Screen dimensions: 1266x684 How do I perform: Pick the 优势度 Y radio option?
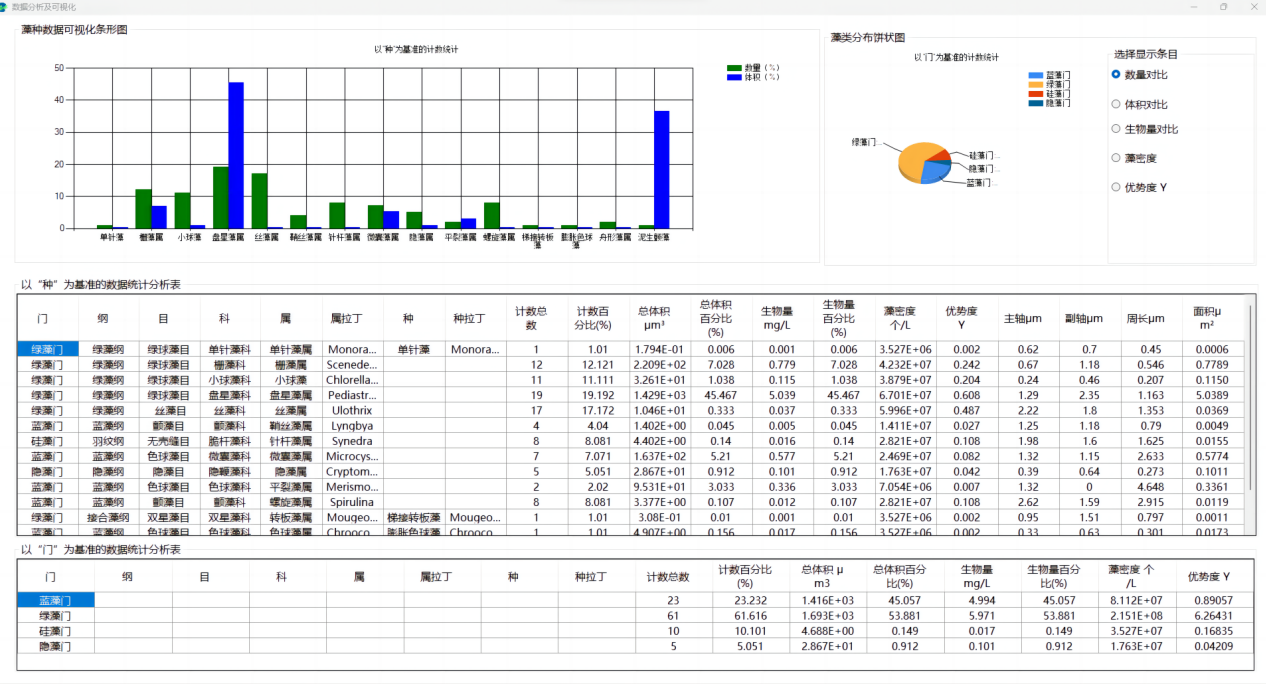(x=1116, y=187)
